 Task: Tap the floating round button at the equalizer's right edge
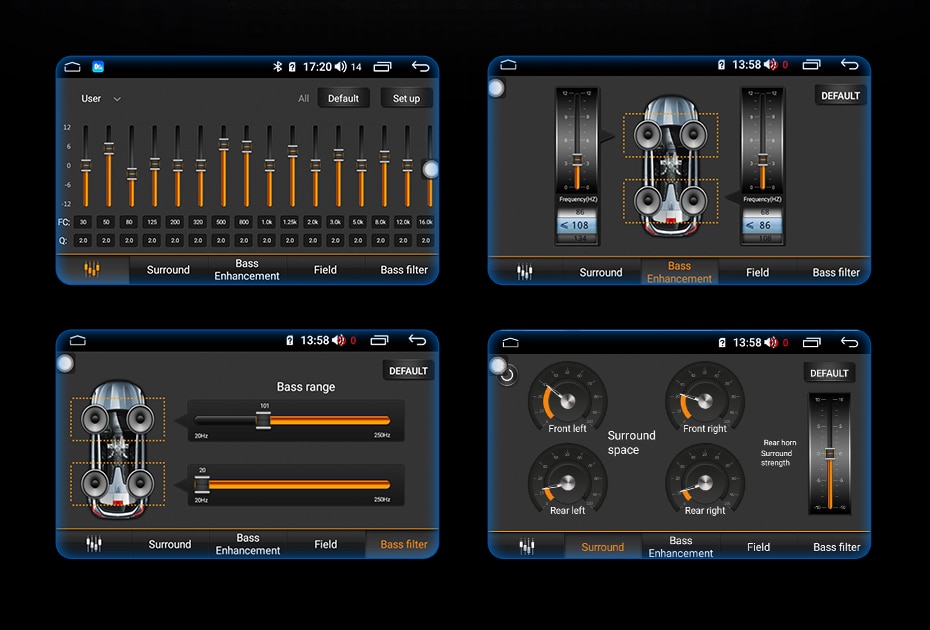tap(430, 170)
